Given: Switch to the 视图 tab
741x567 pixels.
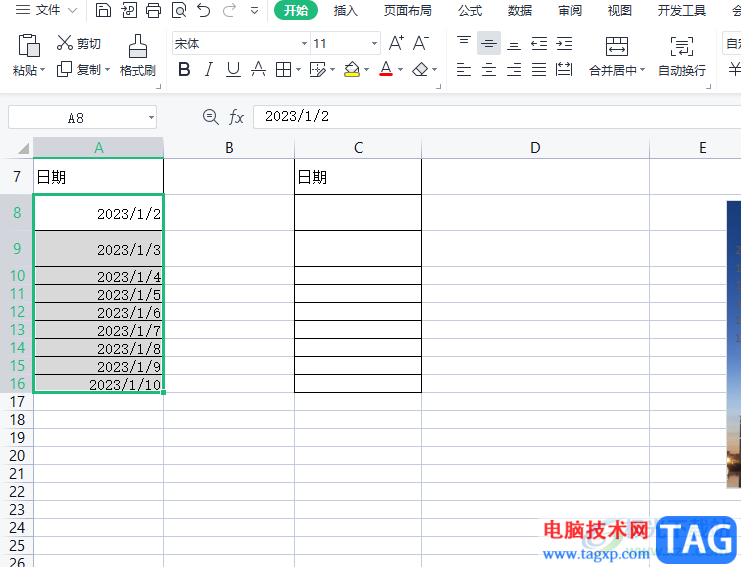Looking at the screenshot, I should [620, 10].
